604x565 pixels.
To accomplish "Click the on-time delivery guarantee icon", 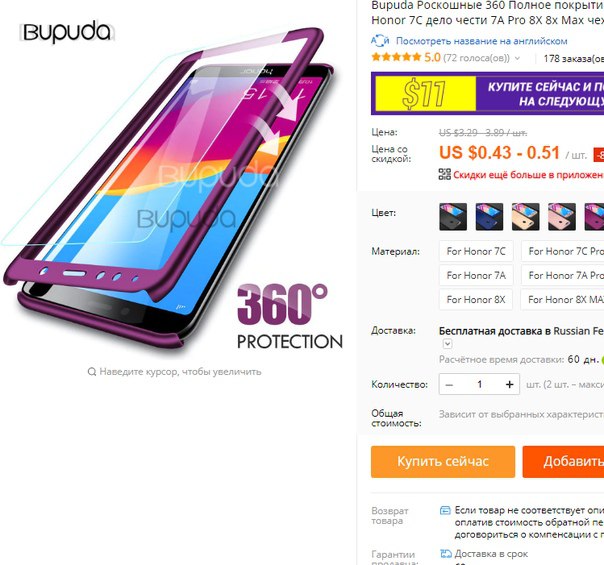I will click(x=446, y=554).
